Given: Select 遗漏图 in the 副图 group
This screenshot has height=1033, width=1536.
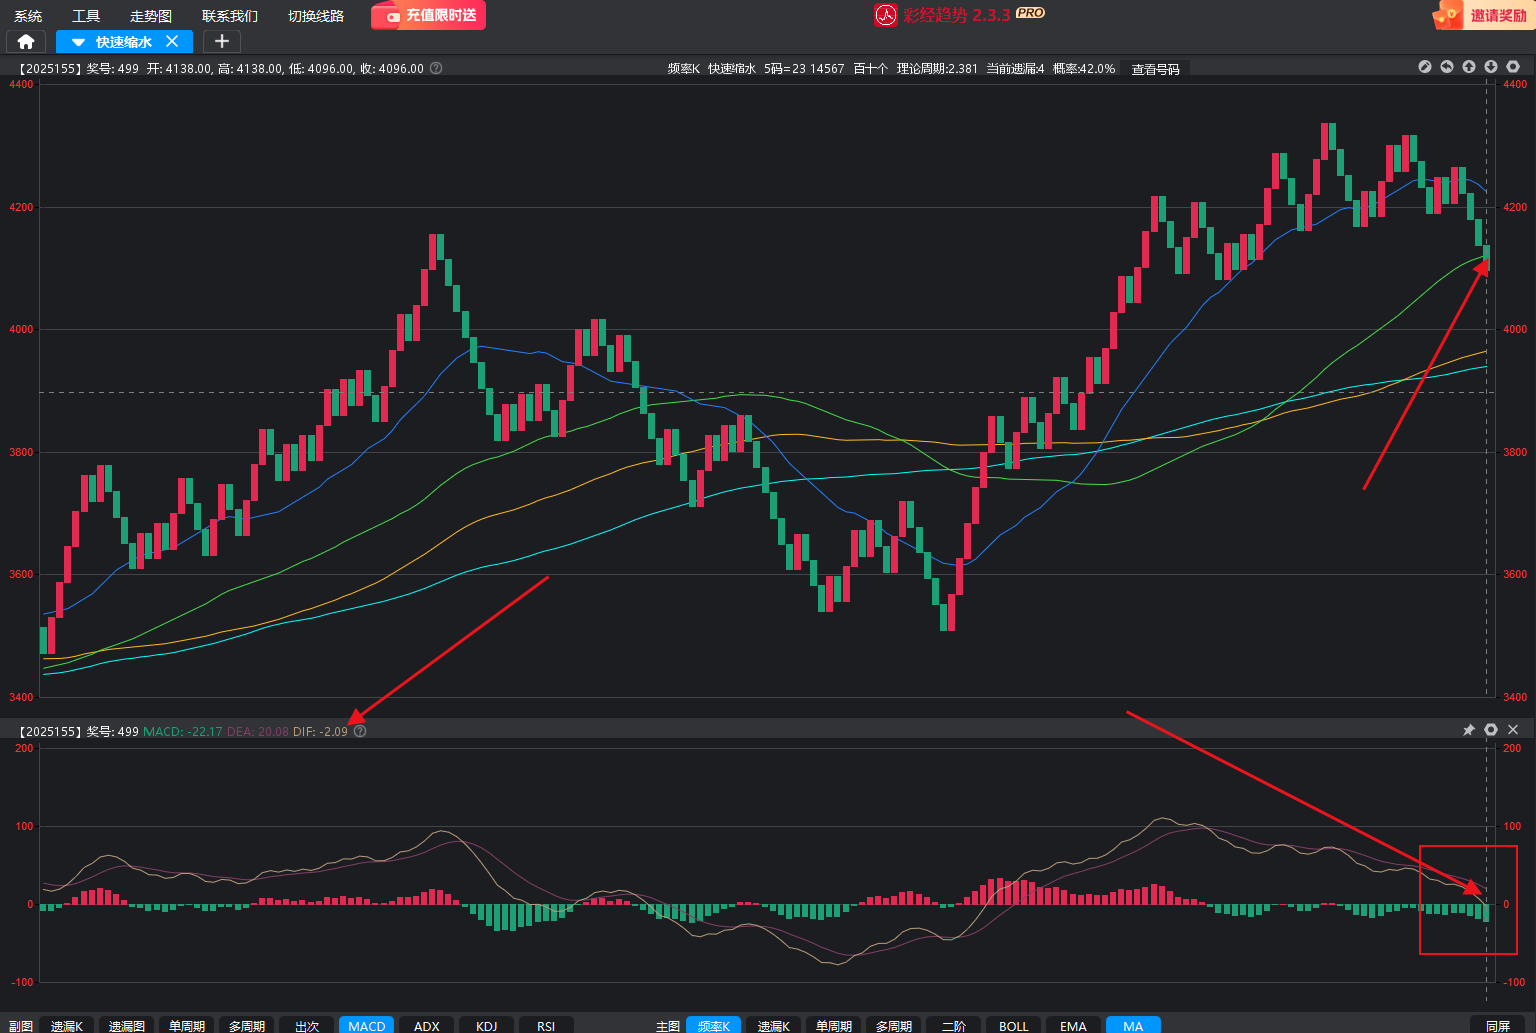Looking at the screenshot, I should pos(127,1025).
